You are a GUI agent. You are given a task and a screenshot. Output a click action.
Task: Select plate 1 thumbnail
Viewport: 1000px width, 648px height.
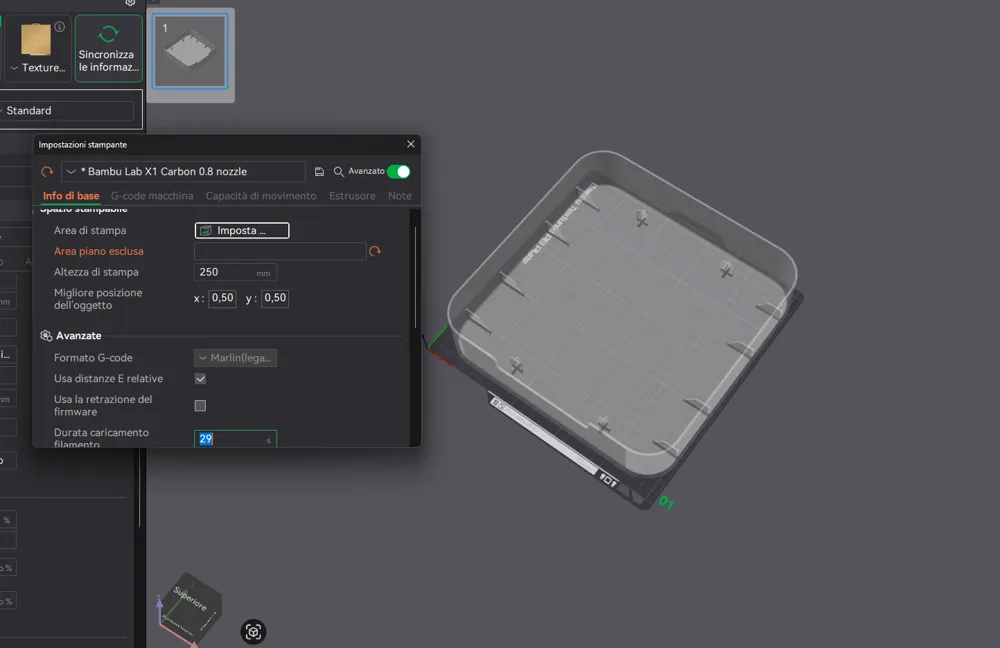point(190,51)
